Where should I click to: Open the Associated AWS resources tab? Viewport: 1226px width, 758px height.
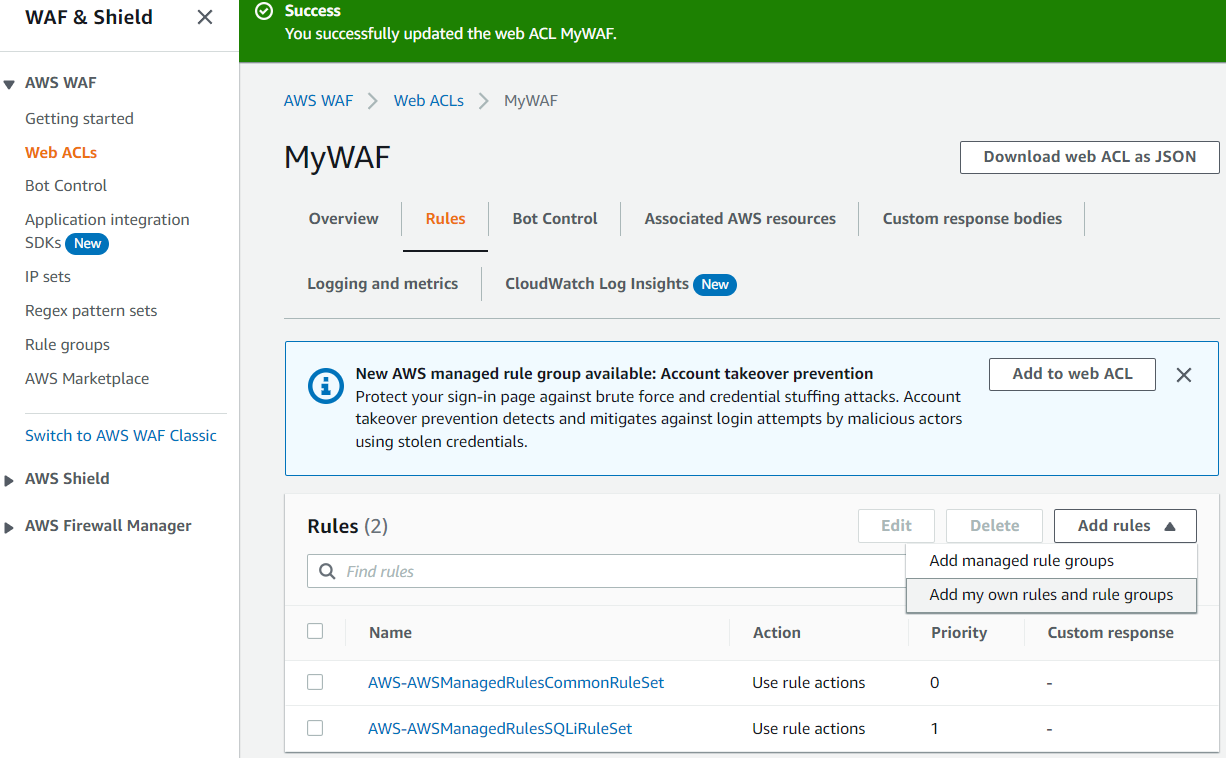point(740,219)
